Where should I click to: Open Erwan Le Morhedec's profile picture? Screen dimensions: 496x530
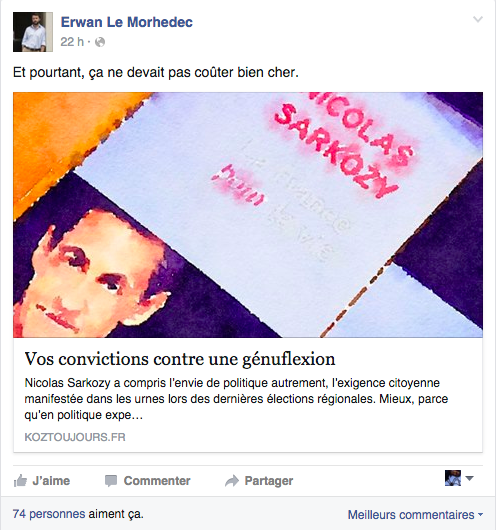point(33,32)
